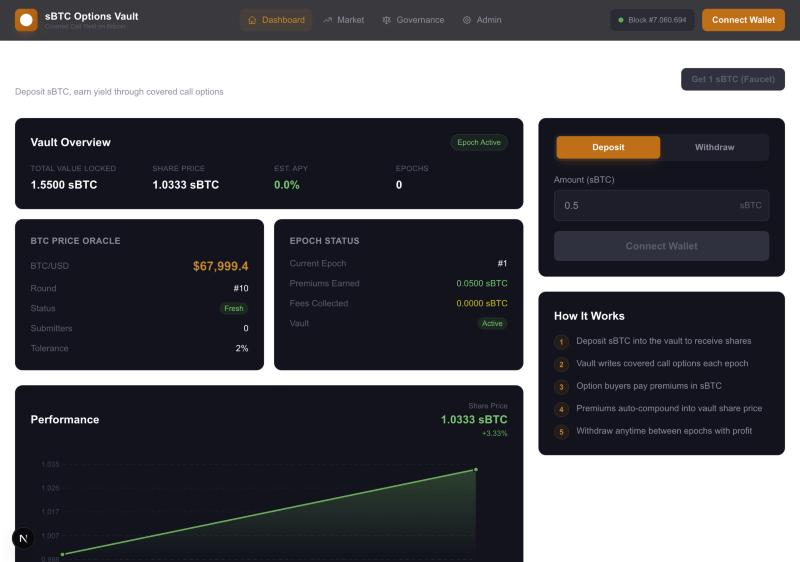
Task: Click the Amount (sBTC) input field
Action: click(x=661, y=206)
